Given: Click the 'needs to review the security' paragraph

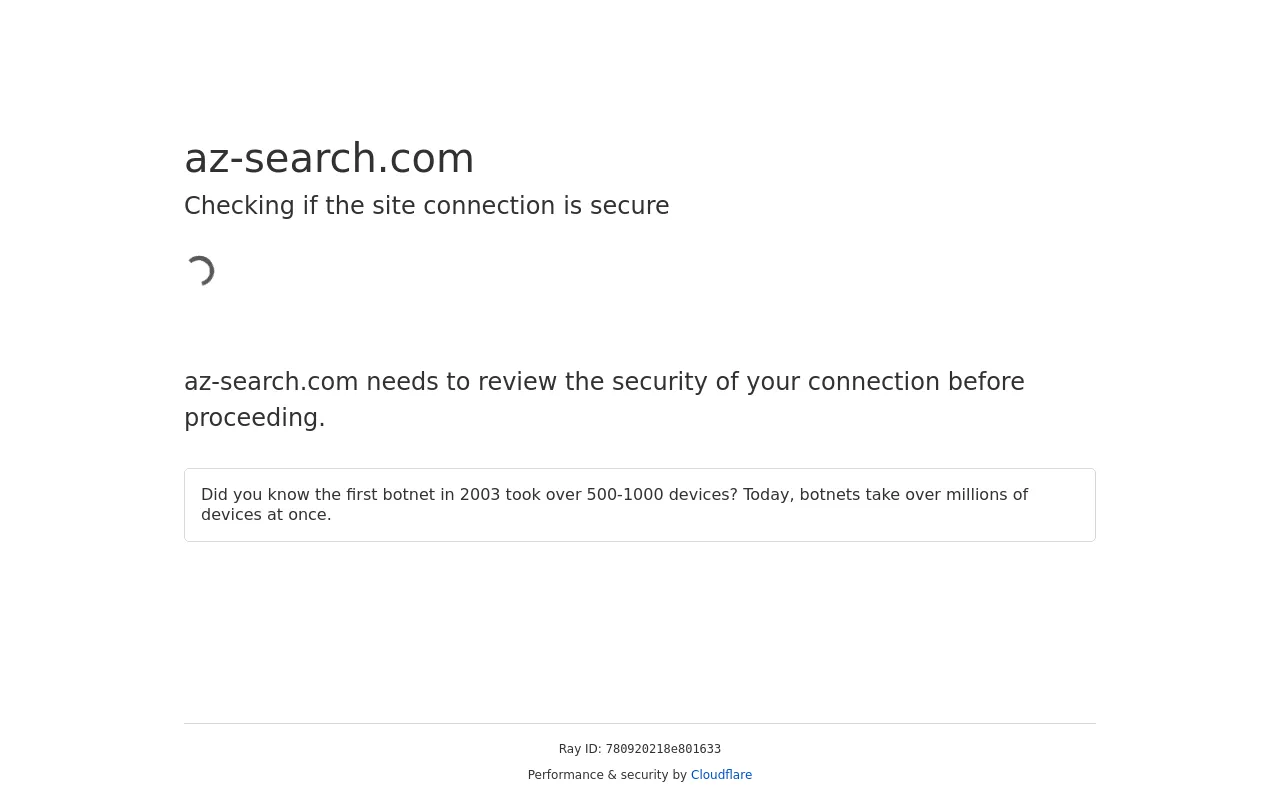Looking at the screenshot, I should [604, 400].
